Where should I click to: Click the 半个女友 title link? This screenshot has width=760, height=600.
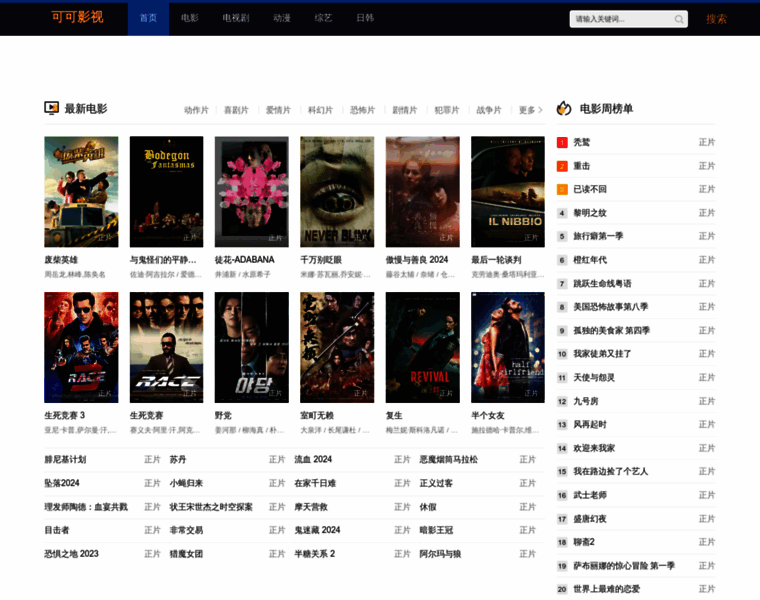[x=488, y=415]
